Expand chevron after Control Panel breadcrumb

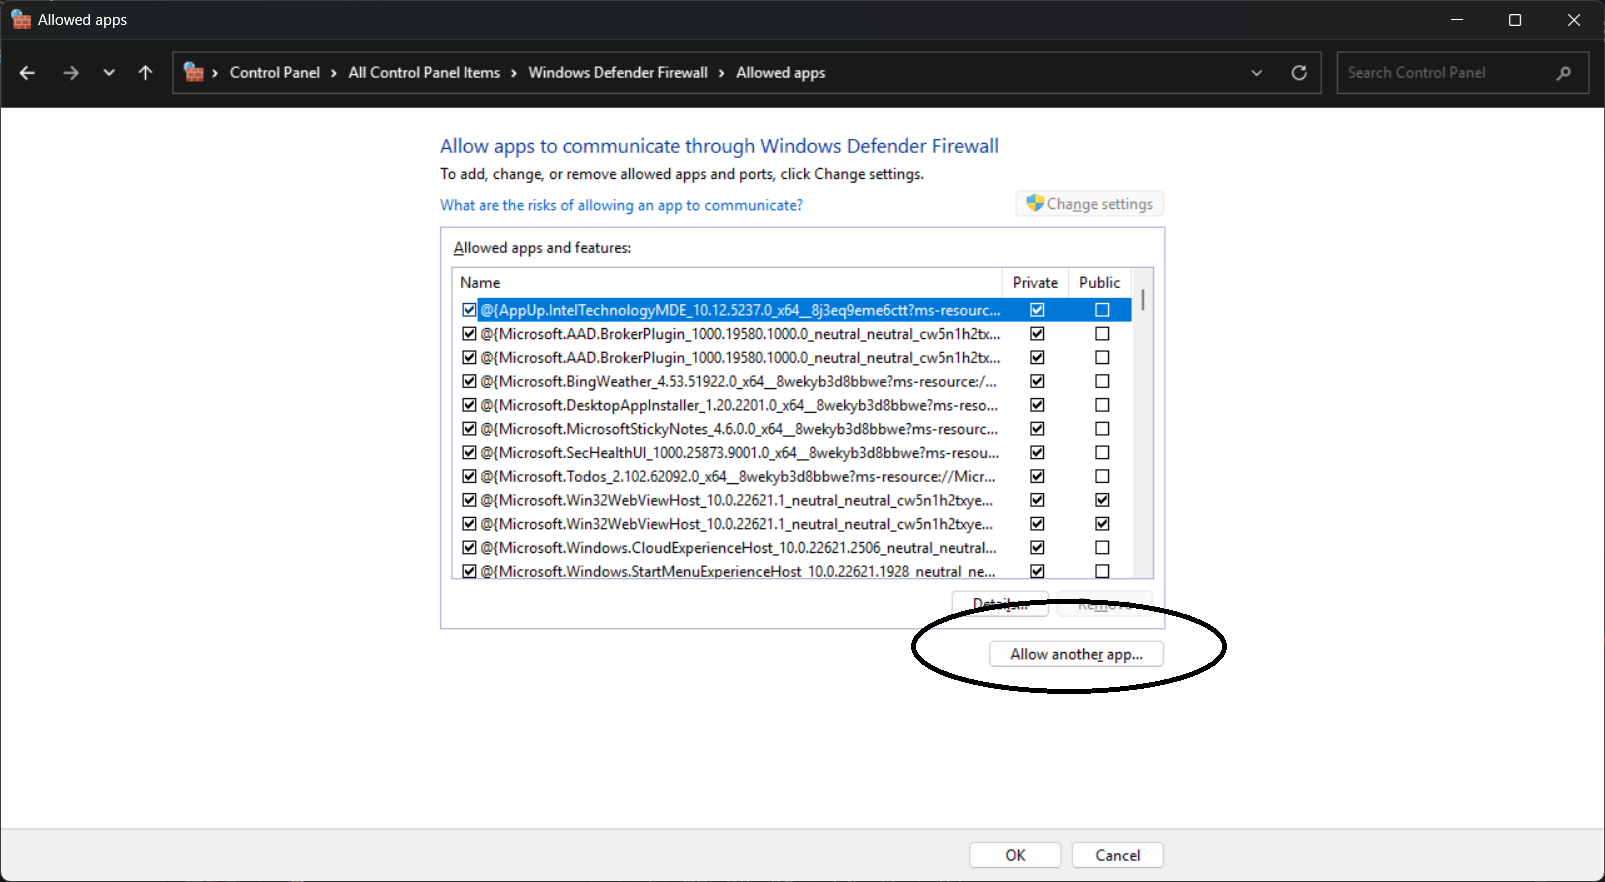click(334, 73)
